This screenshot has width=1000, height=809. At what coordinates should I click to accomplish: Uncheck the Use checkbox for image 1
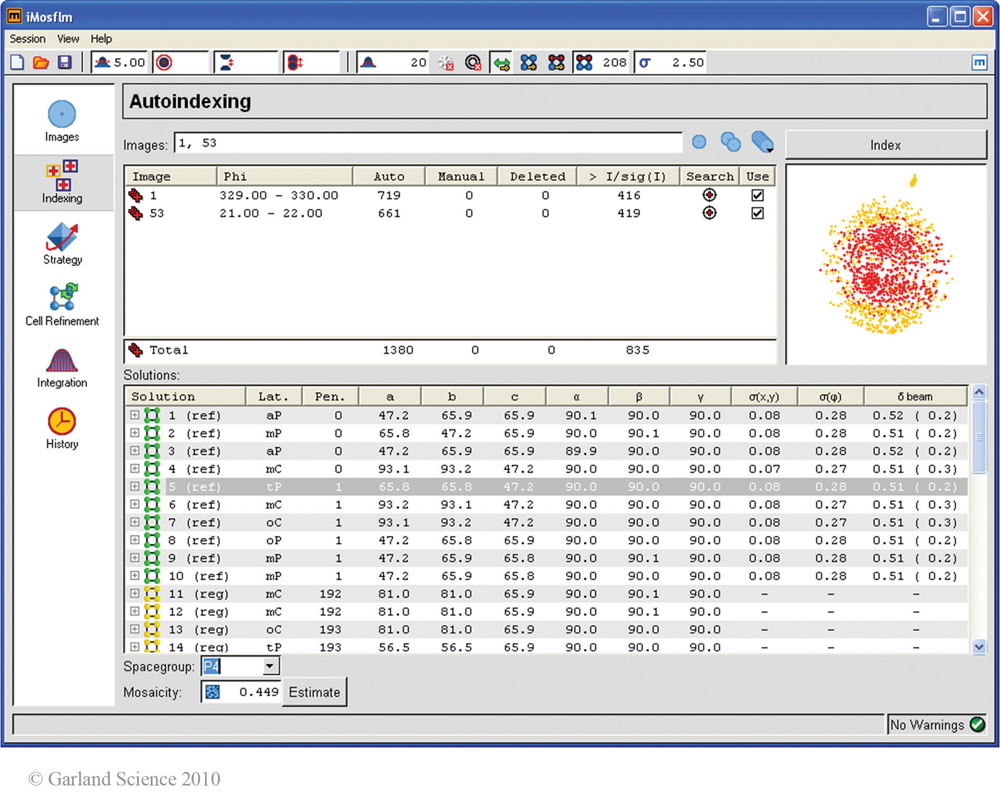point(757,195)
